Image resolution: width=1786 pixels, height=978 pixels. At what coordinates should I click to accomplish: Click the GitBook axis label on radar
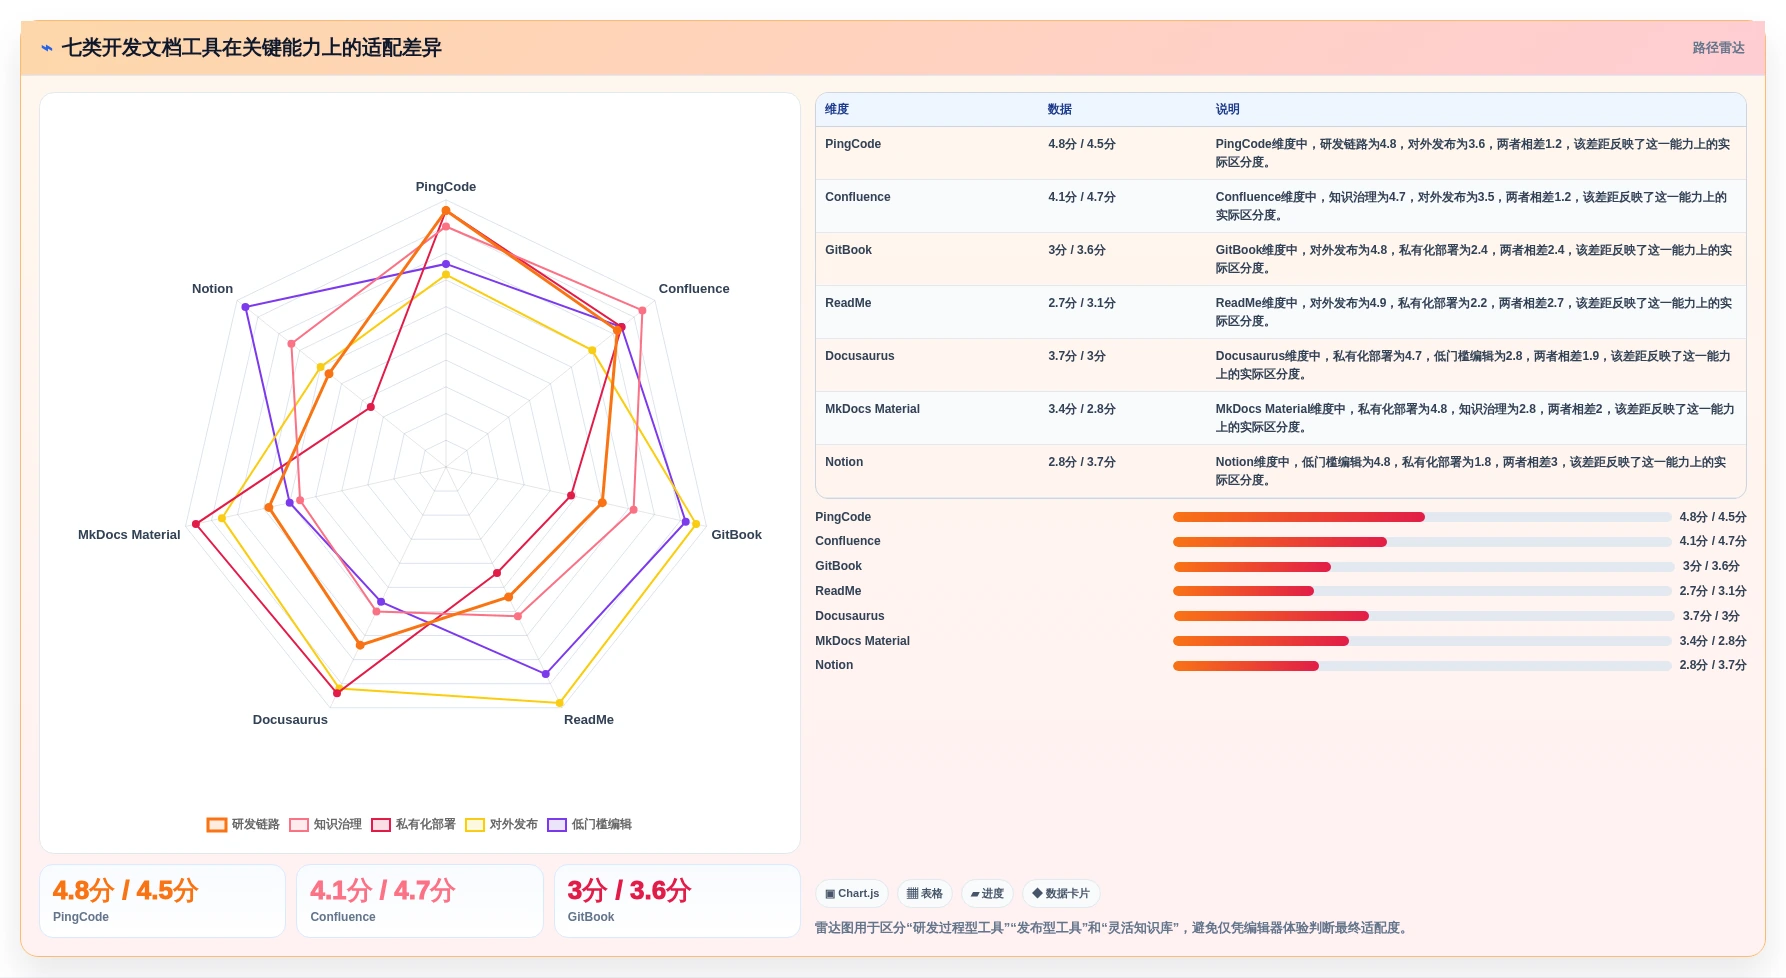(x=737, y=535)
